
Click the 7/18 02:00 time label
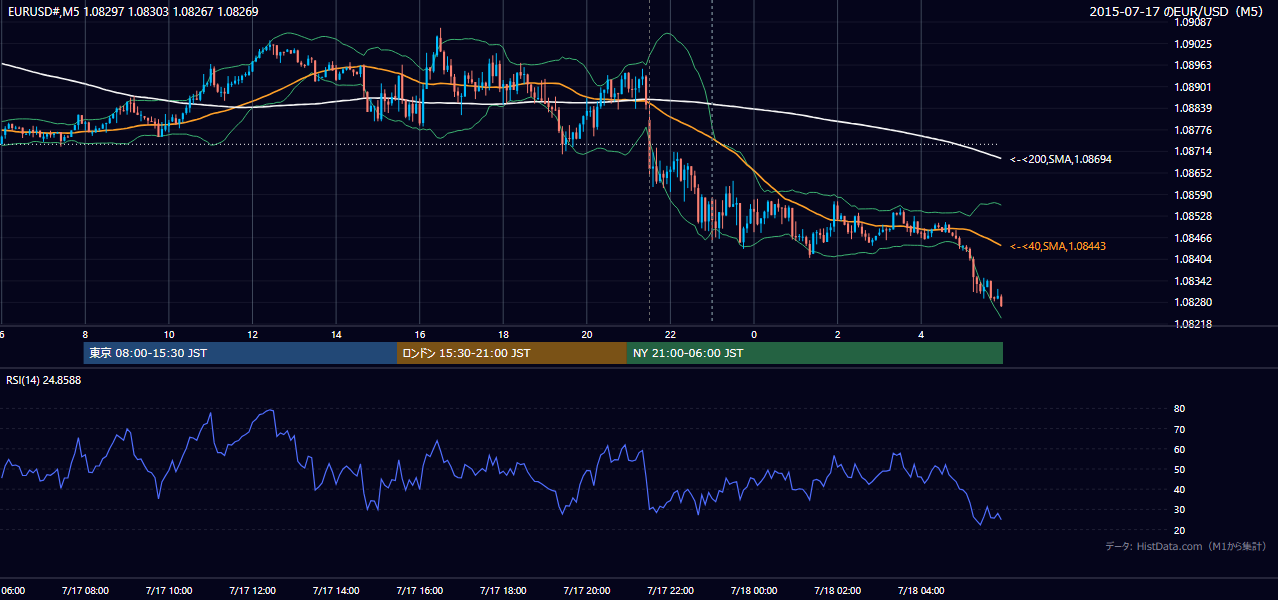[838, 591]
